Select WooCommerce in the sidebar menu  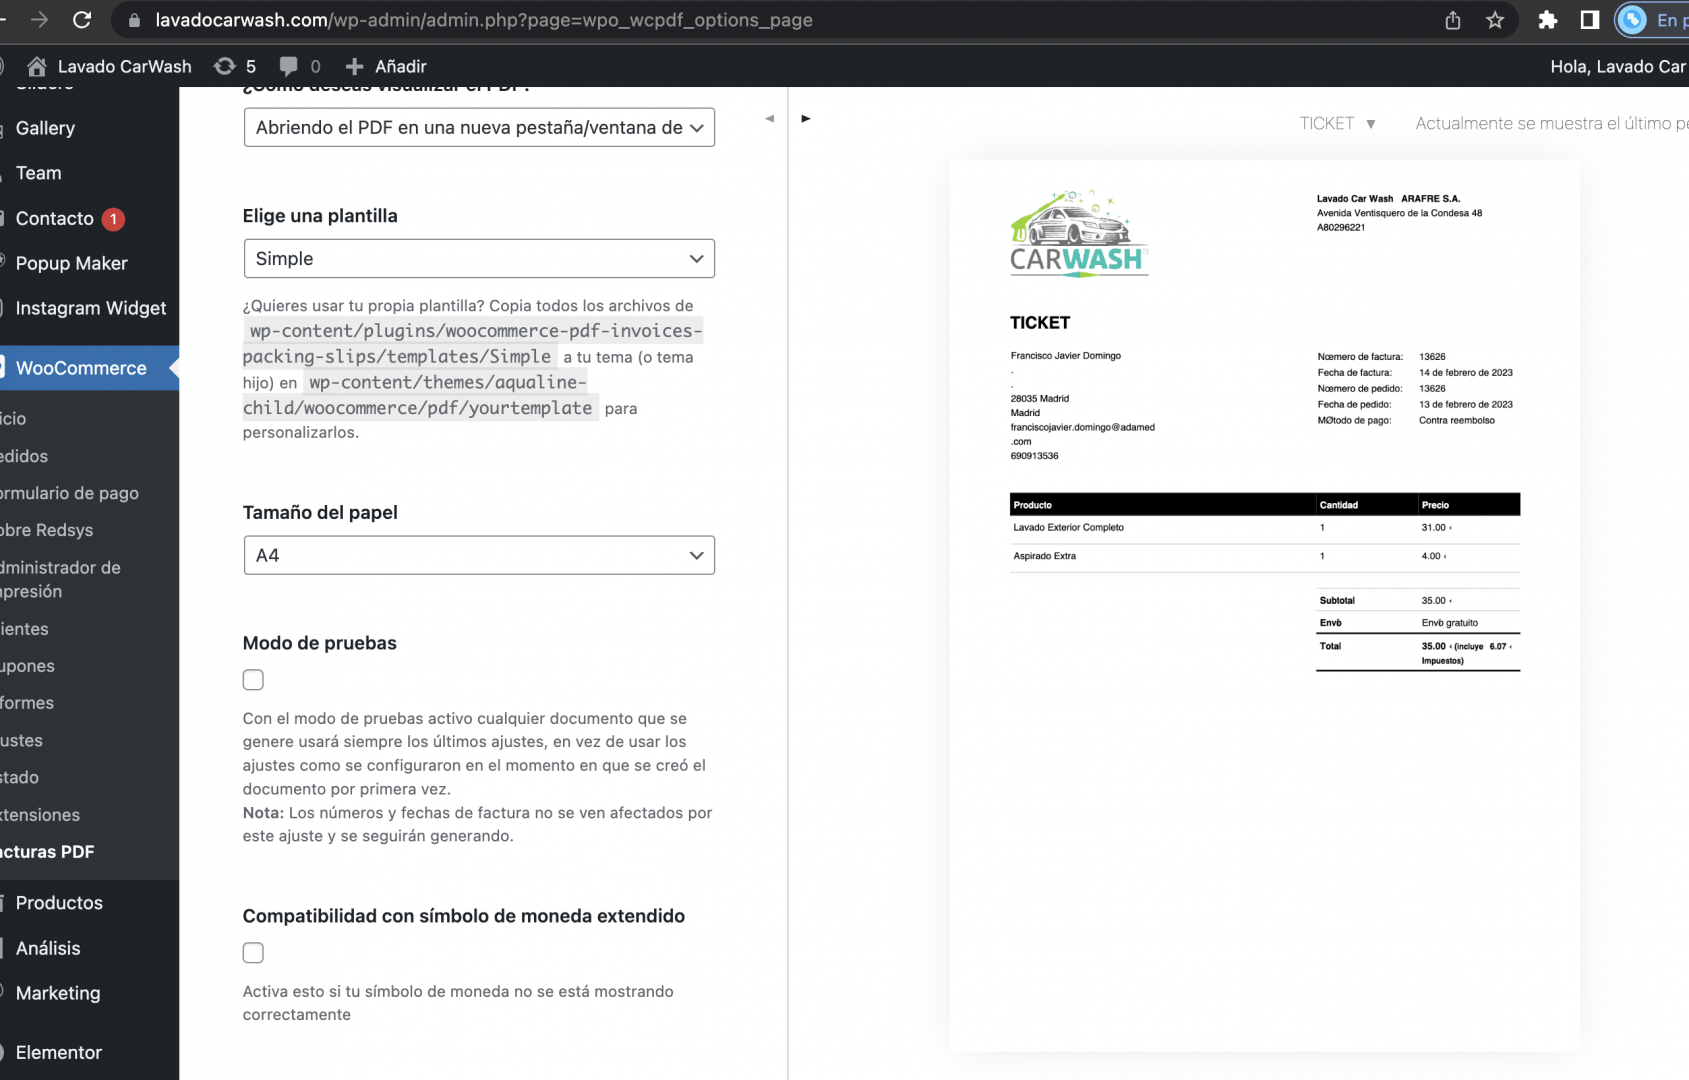pyautogui.click(x=81, y=368)
